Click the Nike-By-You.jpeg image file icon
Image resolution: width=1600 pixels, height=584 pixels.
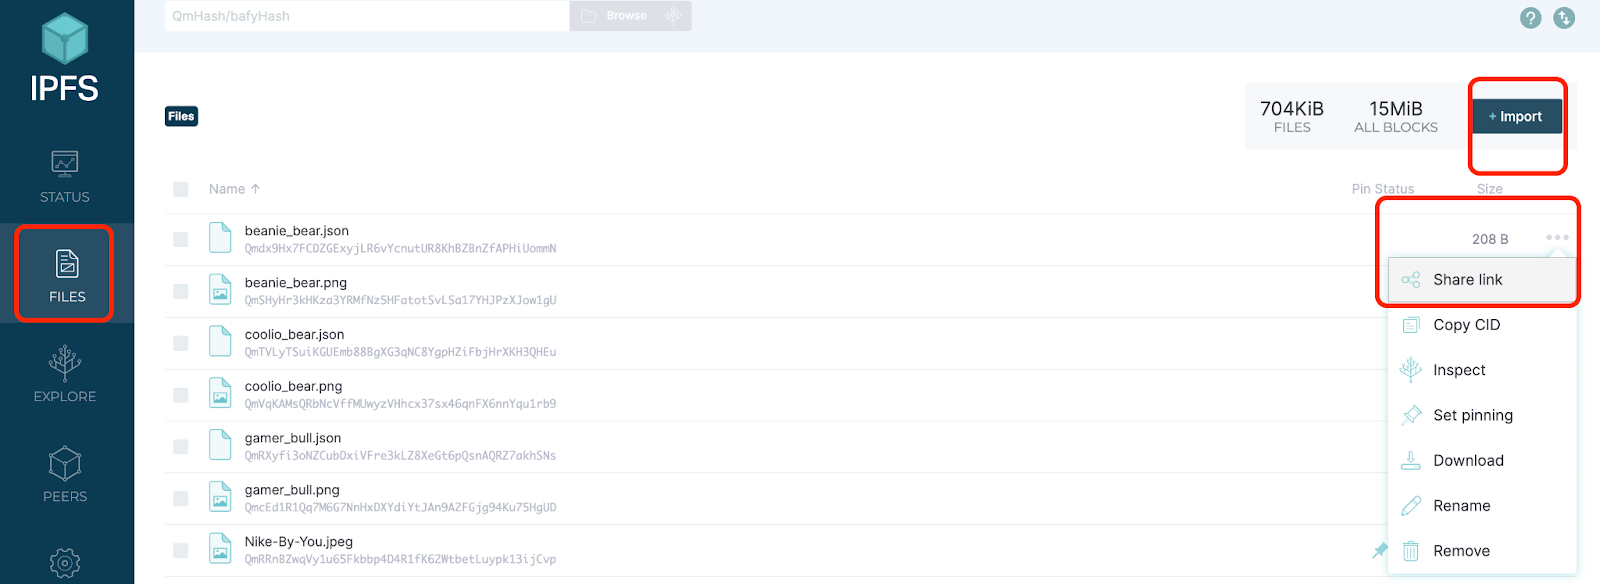(x=220, y=549)
